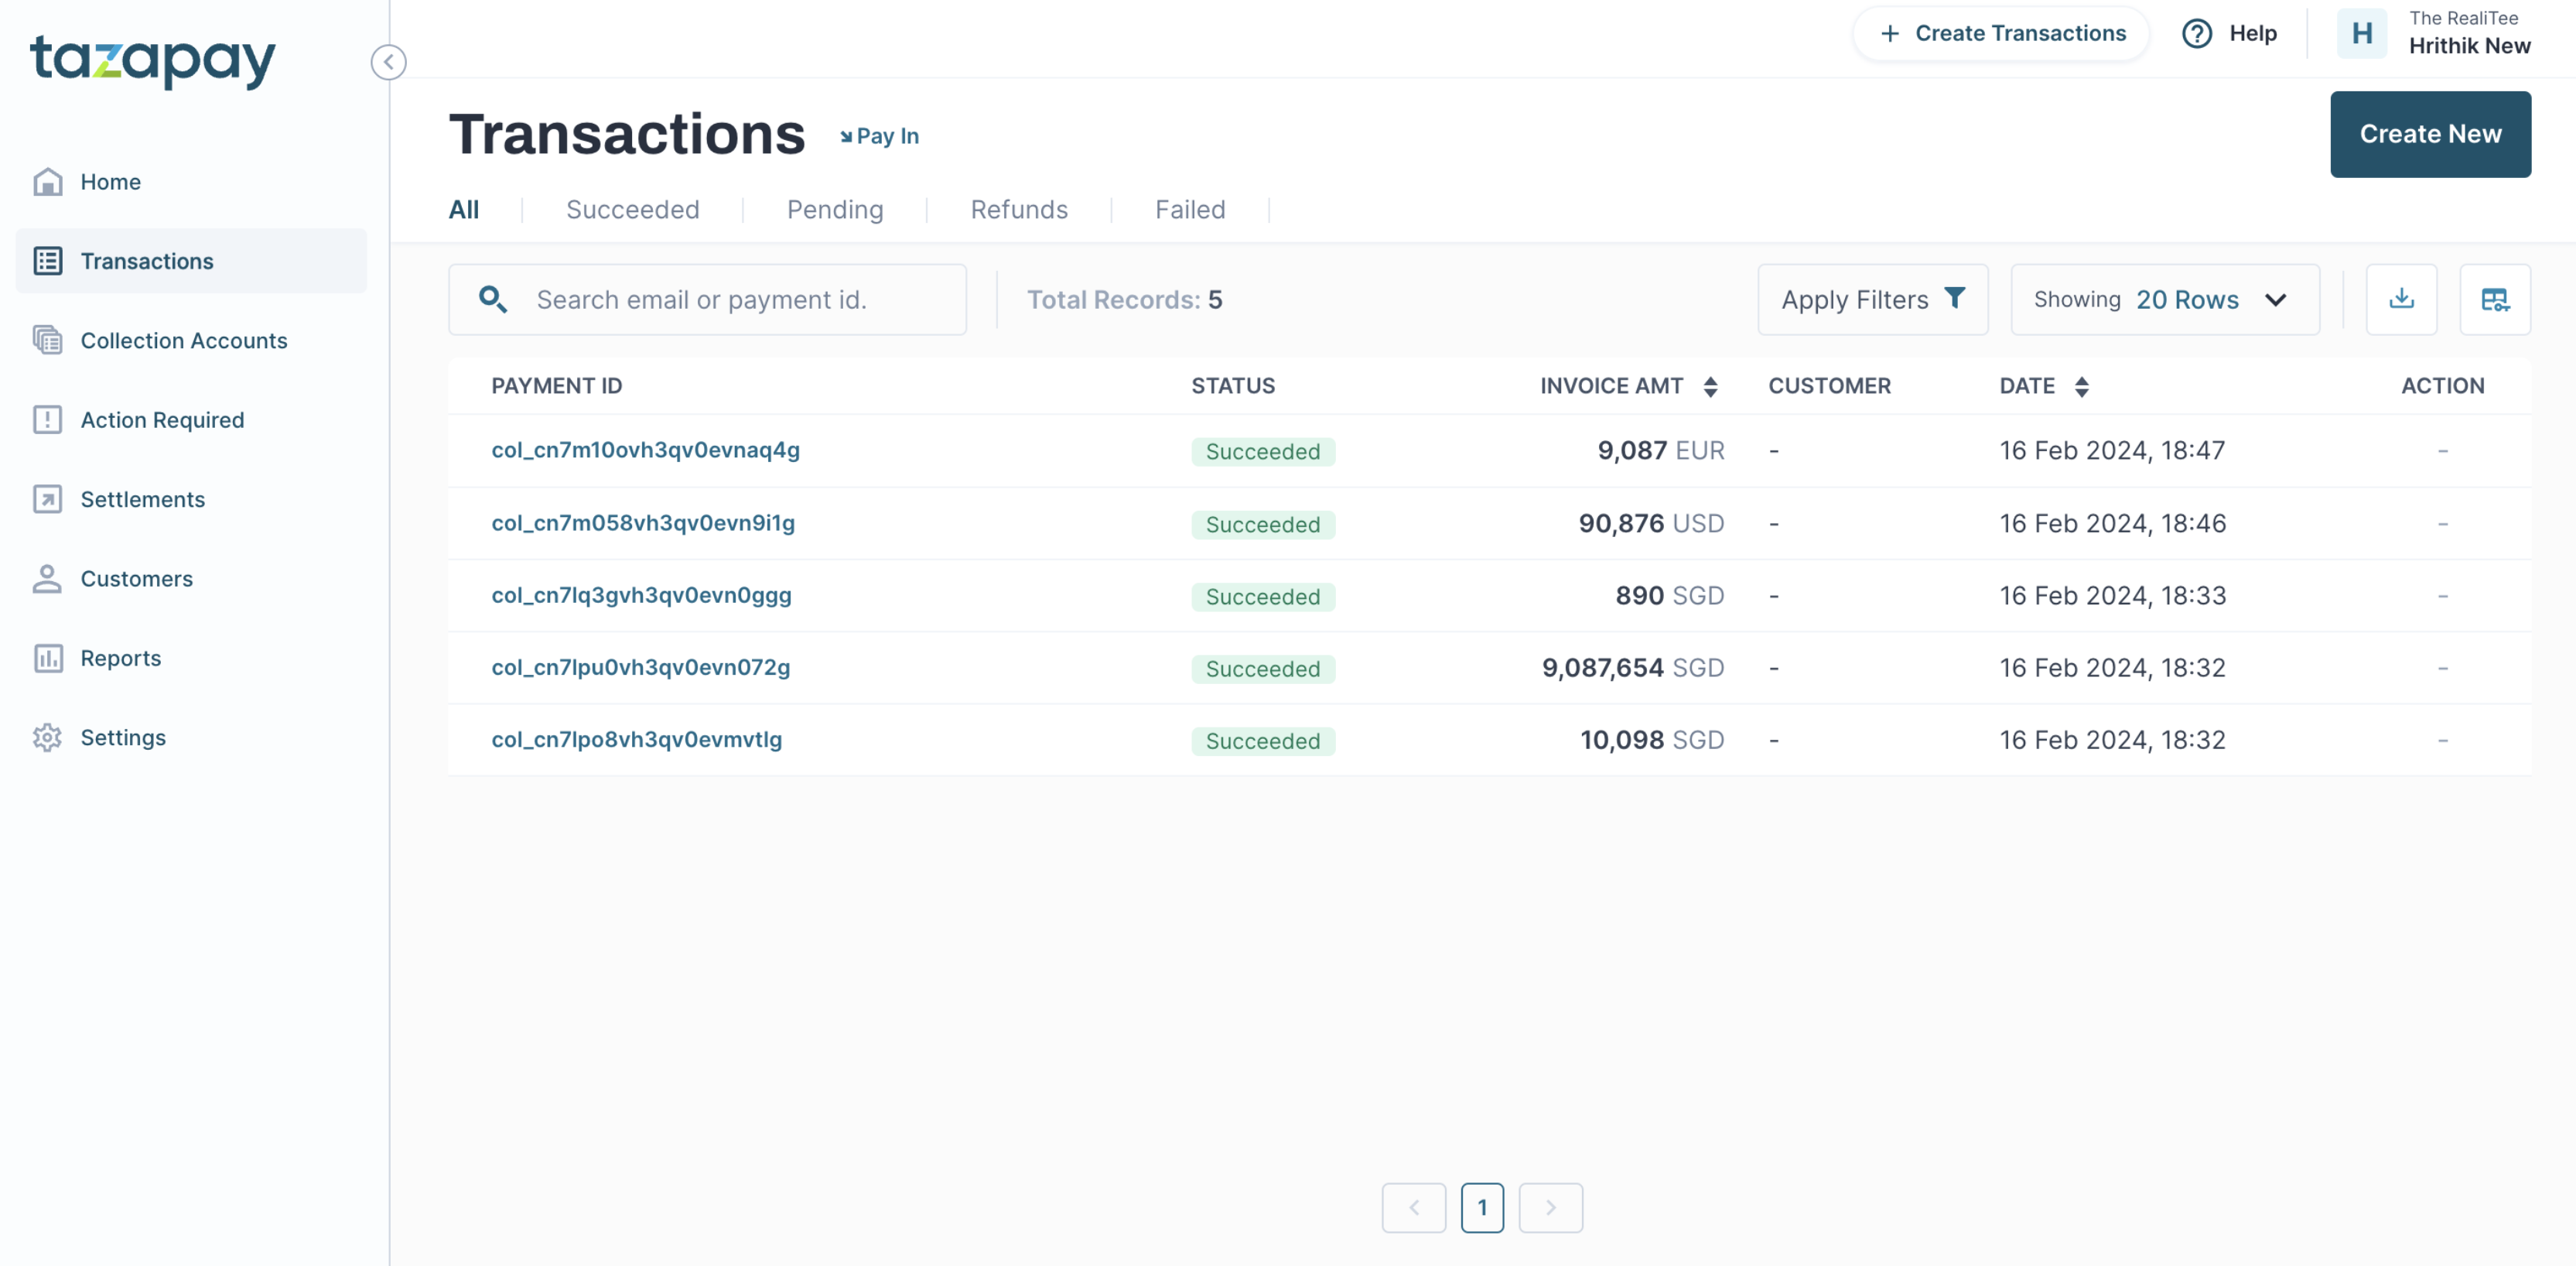Collapse the left navigation sidebar
Viewport: 2576px width, 1266px height.
389,62
